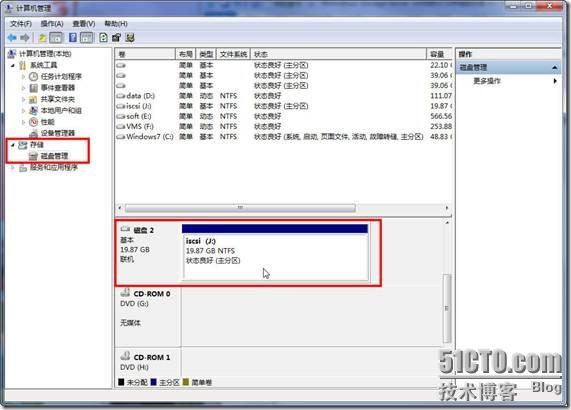
Task: Click the 事件查看器 book icon
Action: (34, 88)
